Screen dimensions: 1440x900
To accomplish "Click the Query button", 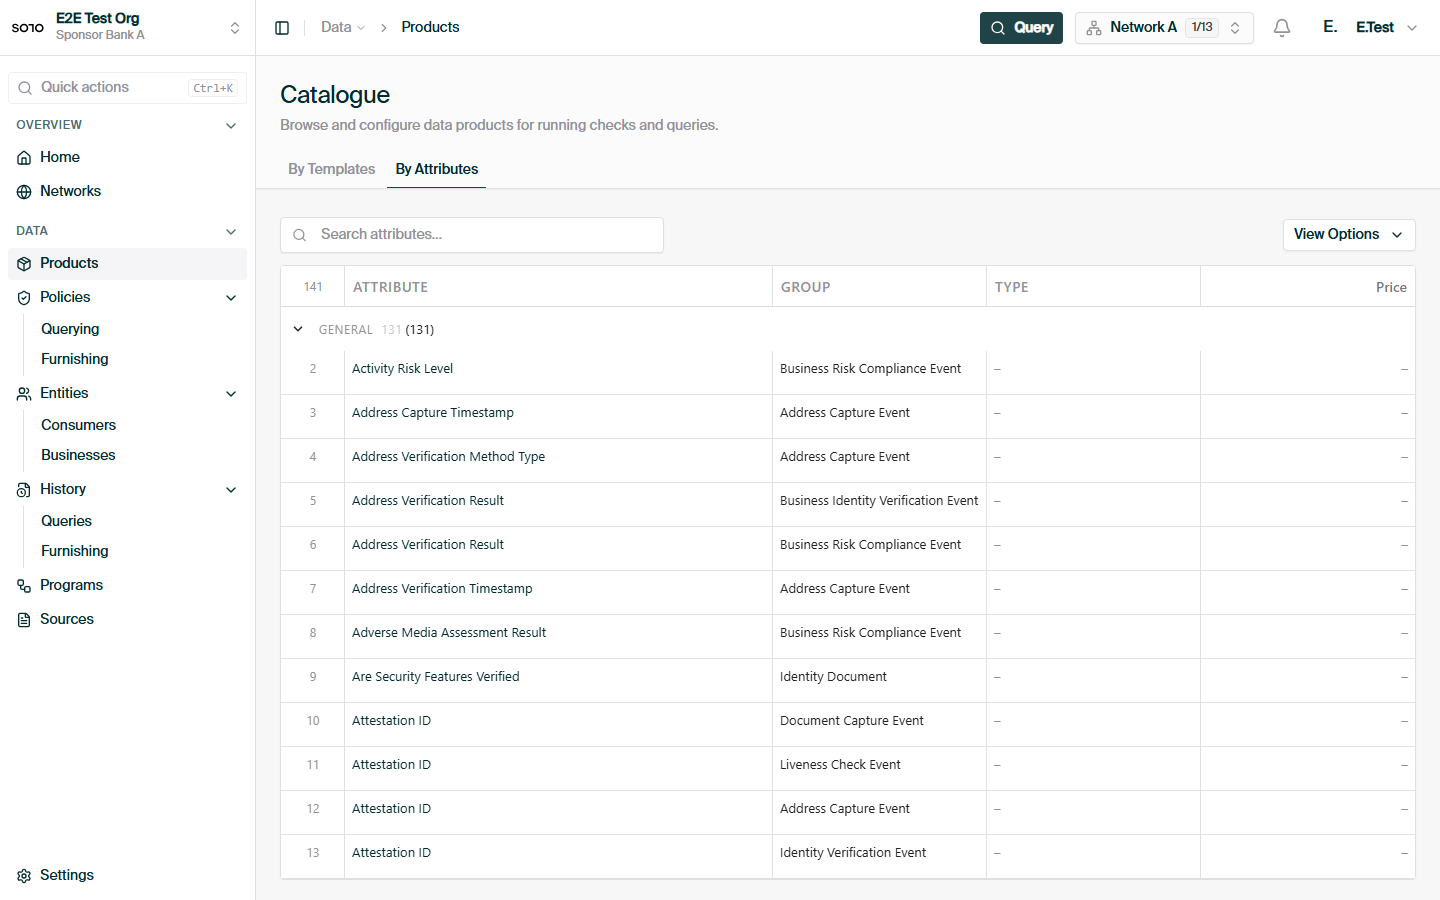I will pyautogui.click(x=1021, y=28).
